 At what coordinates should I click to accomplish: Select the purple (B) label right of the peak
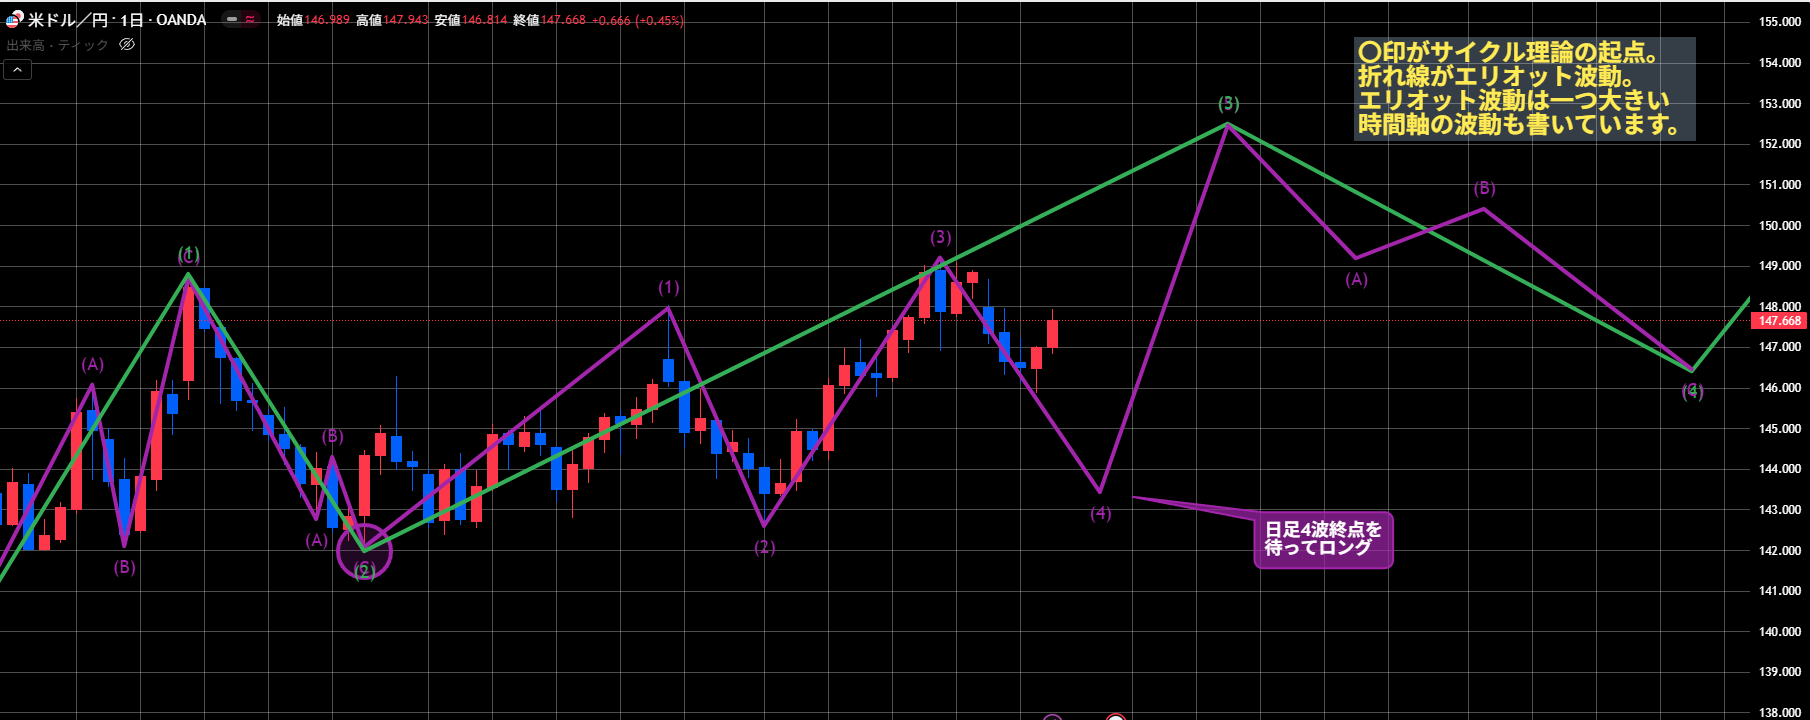(1484, 188)
